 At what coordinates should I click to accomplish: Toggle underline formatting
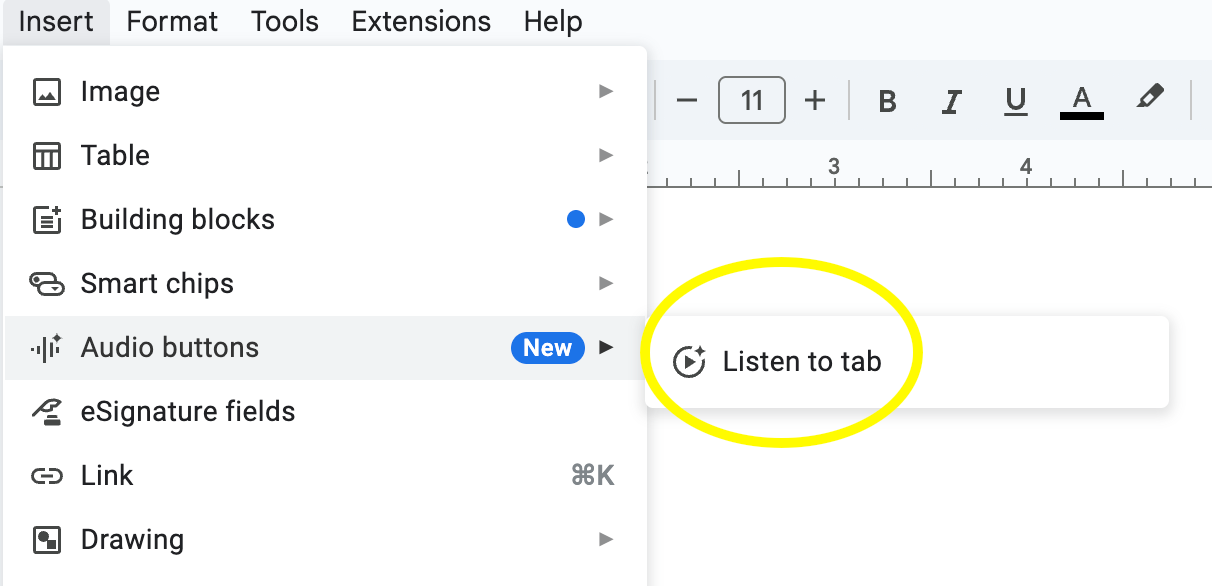click(1016, 101)
